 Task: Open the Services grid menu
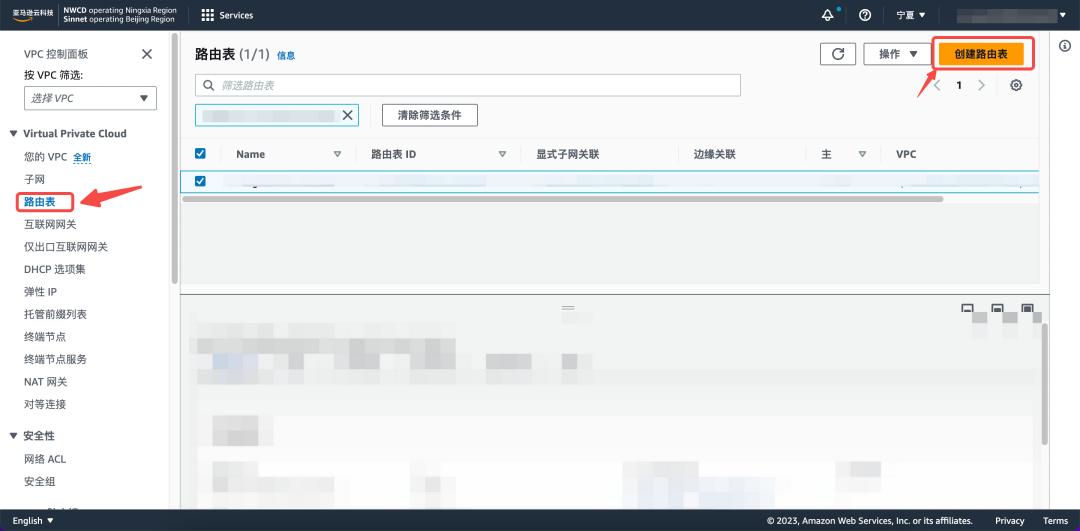pos(227,15)
